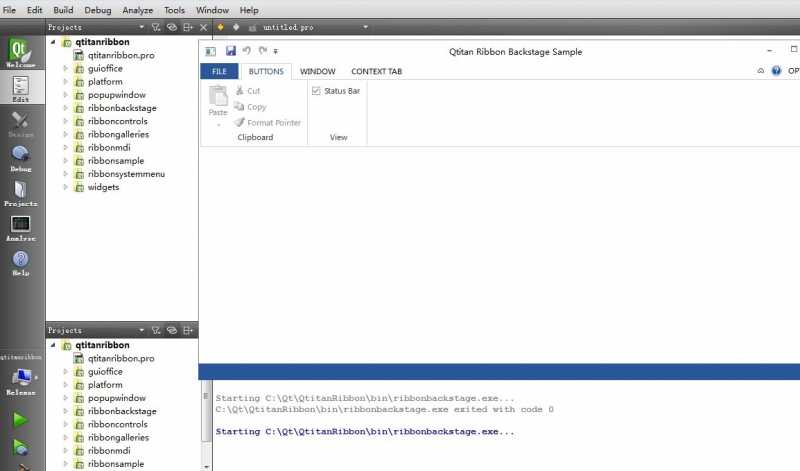Collapse the top qtitanribbon project tree

click(53, 42)
